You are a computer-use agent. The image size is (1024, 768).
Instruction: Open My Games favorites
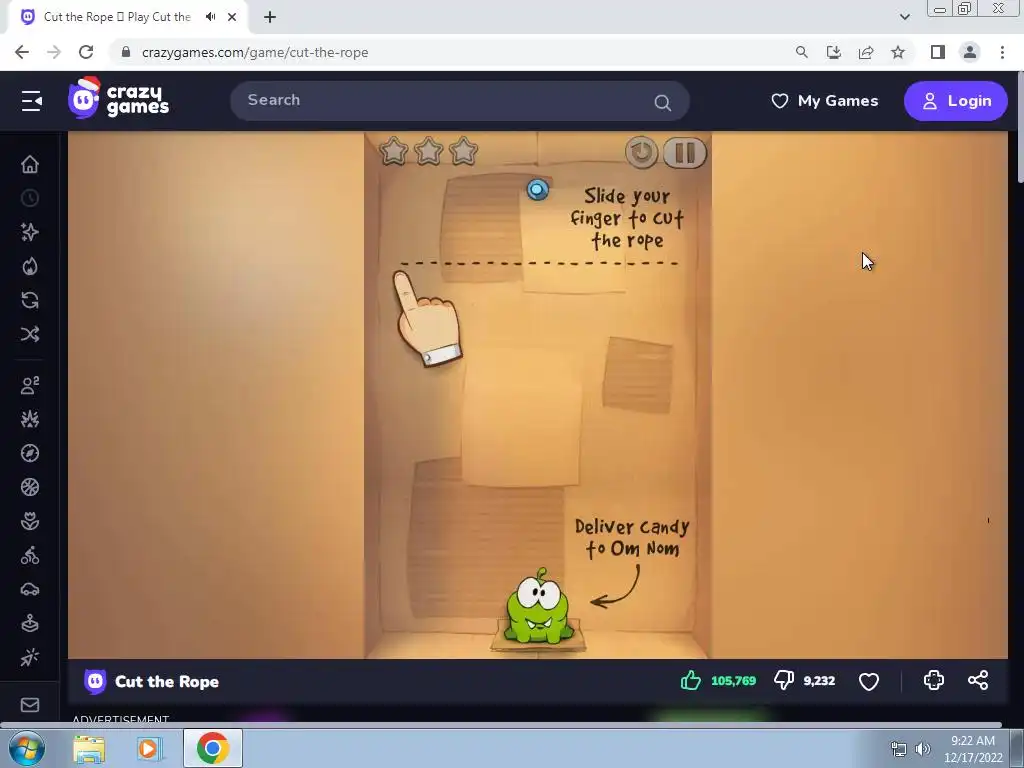coord(825,101)
